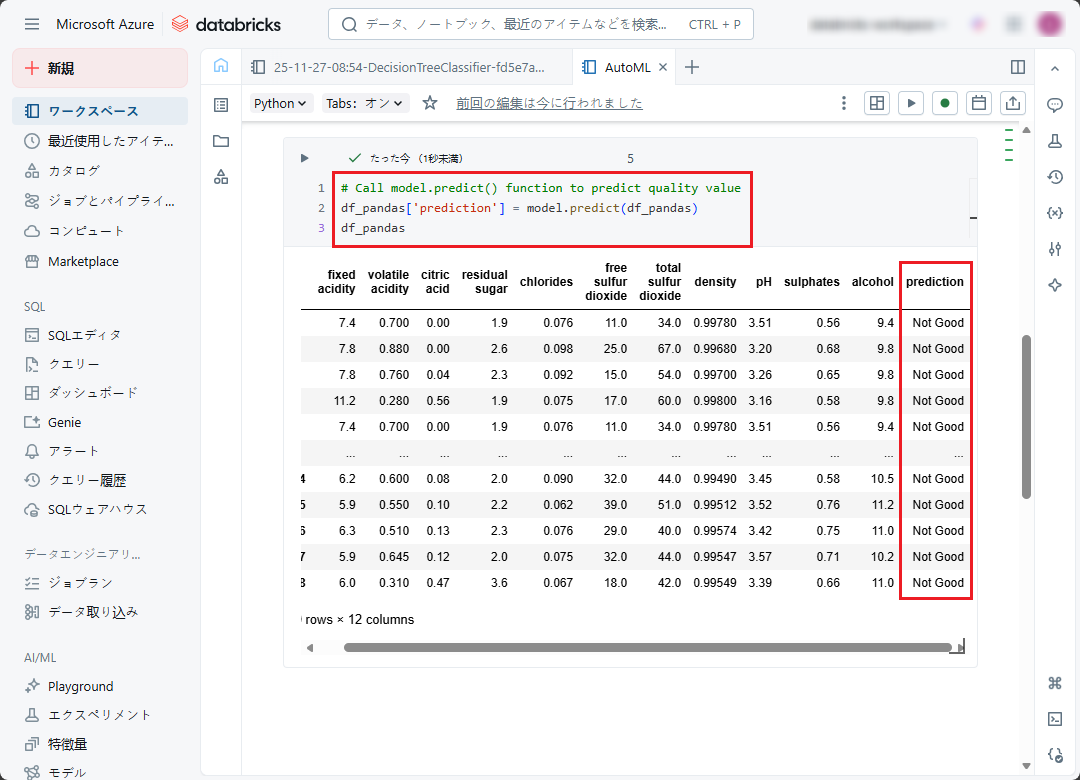Open the Assistant sparkle icon
The height and width of the screenshot is (780, 1080).
coord(1054,285)
